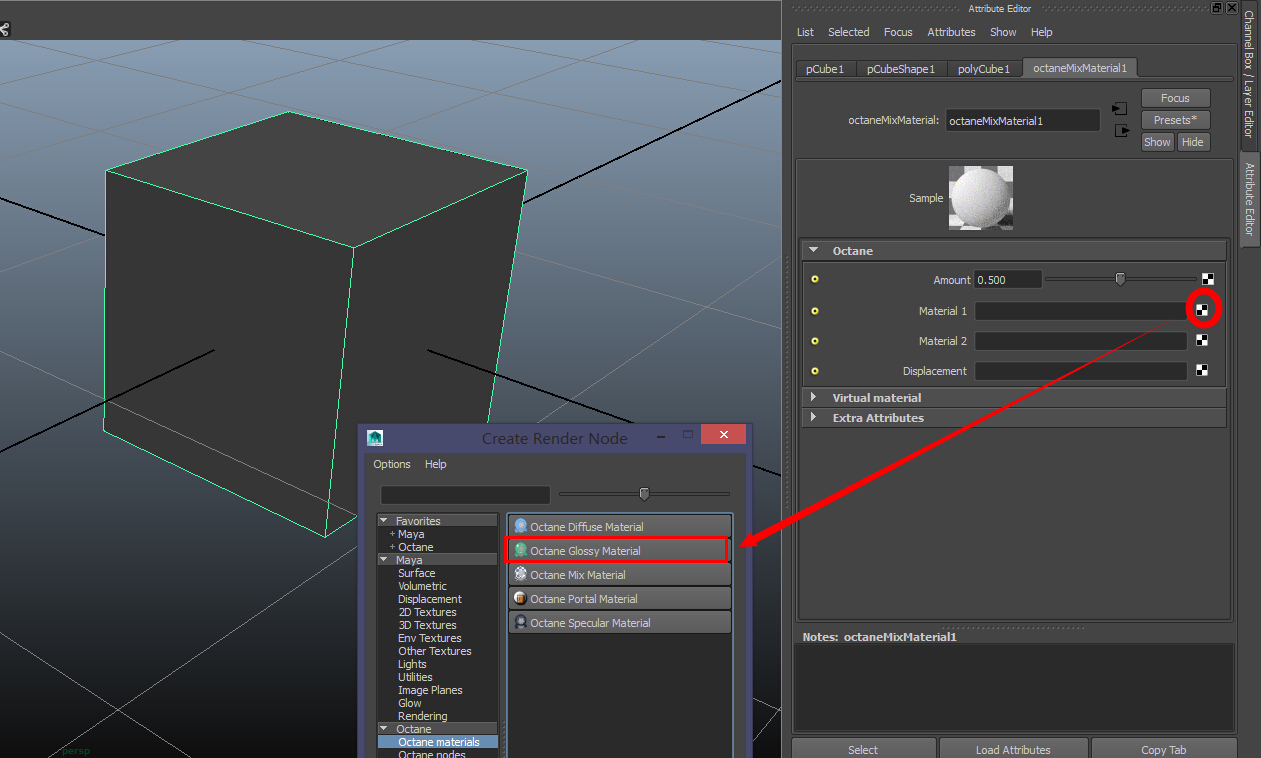This screenshot has height=758, width=1261.
Task: Switch to the pCube1 tab
Action: (x=825, y=69)
